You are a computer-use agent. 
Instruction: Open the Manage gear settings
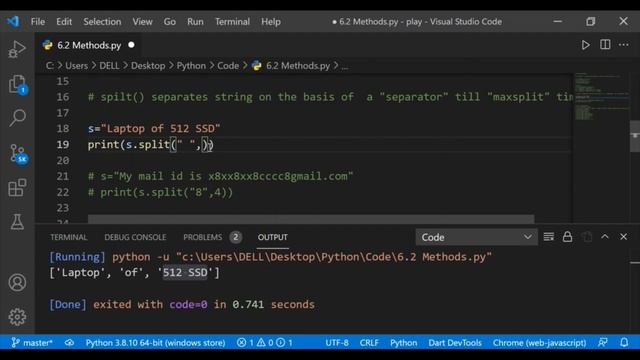(17, 317)
